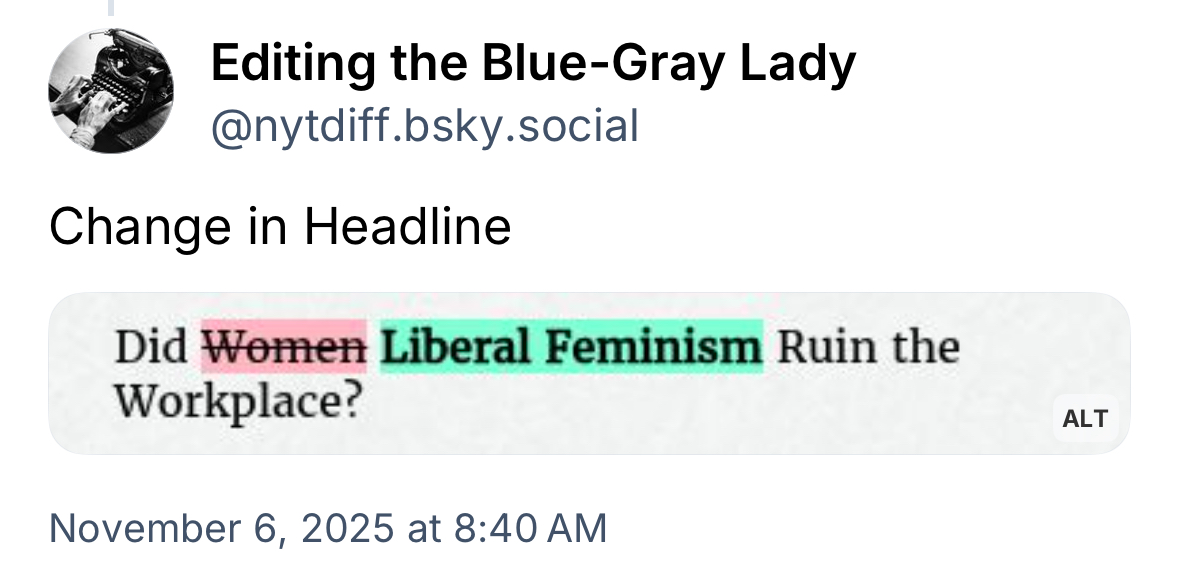
Task: Show the ALT text badge
Action: pyautogui.click(x=1085, y=418)
